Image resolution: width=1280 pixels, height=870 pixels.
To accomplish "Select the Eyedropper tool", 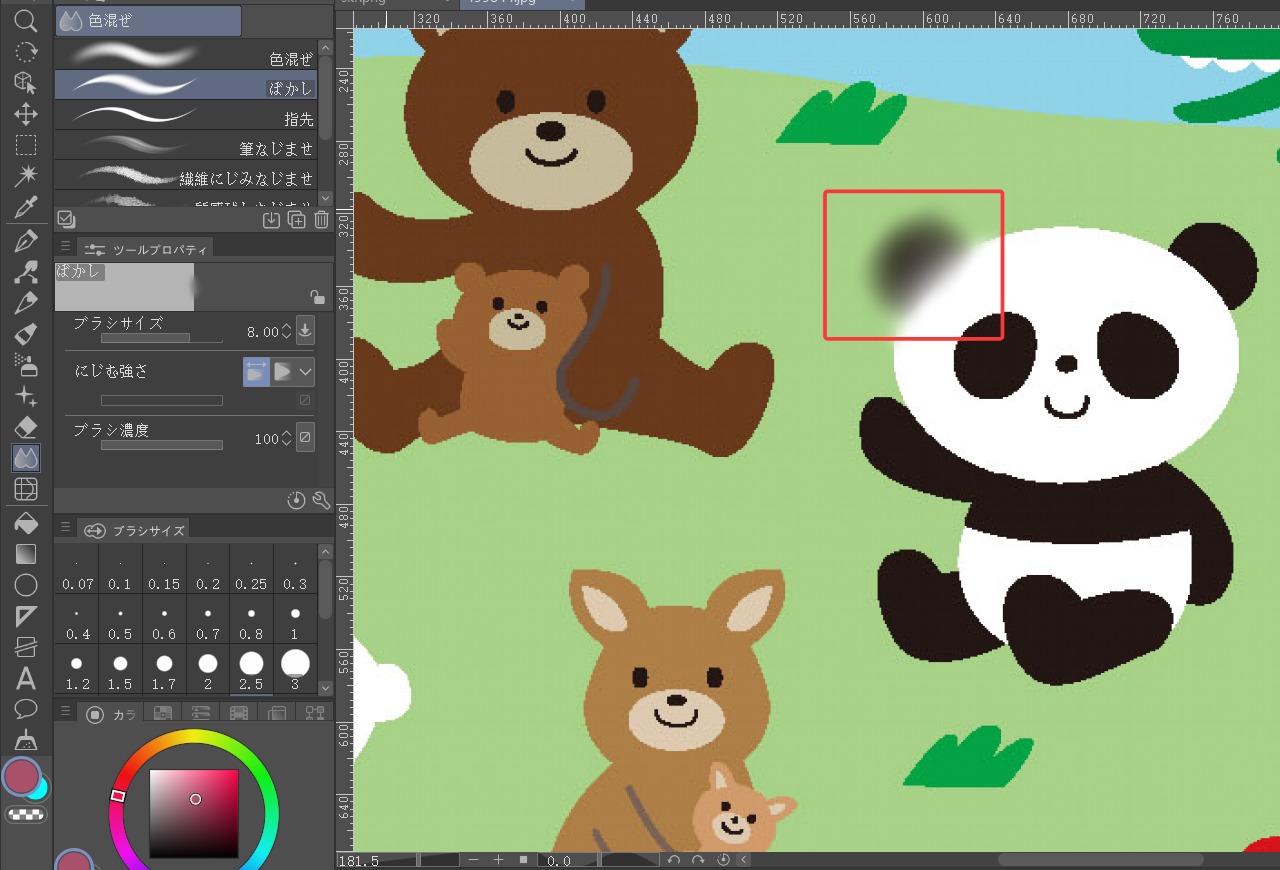I will point(26,209).
